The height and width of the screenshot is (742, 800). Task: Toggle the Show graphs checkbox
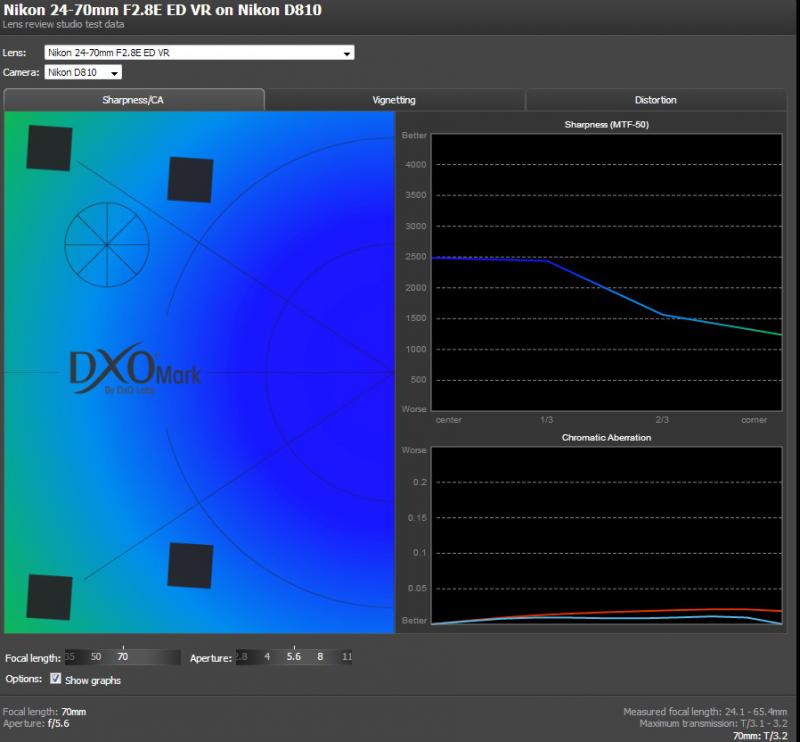tap(56, 679)
